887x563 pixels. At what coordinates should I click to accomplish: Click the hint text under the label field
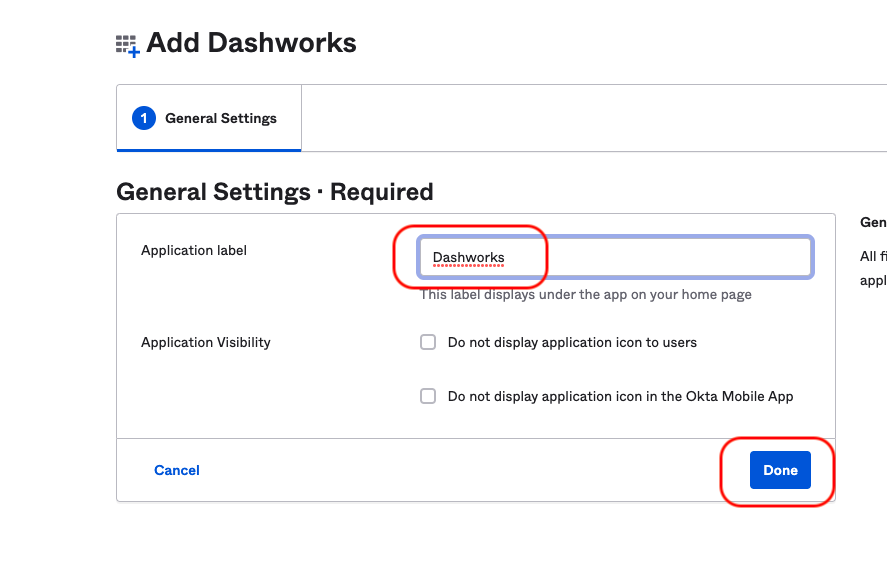tap(585, 295)
